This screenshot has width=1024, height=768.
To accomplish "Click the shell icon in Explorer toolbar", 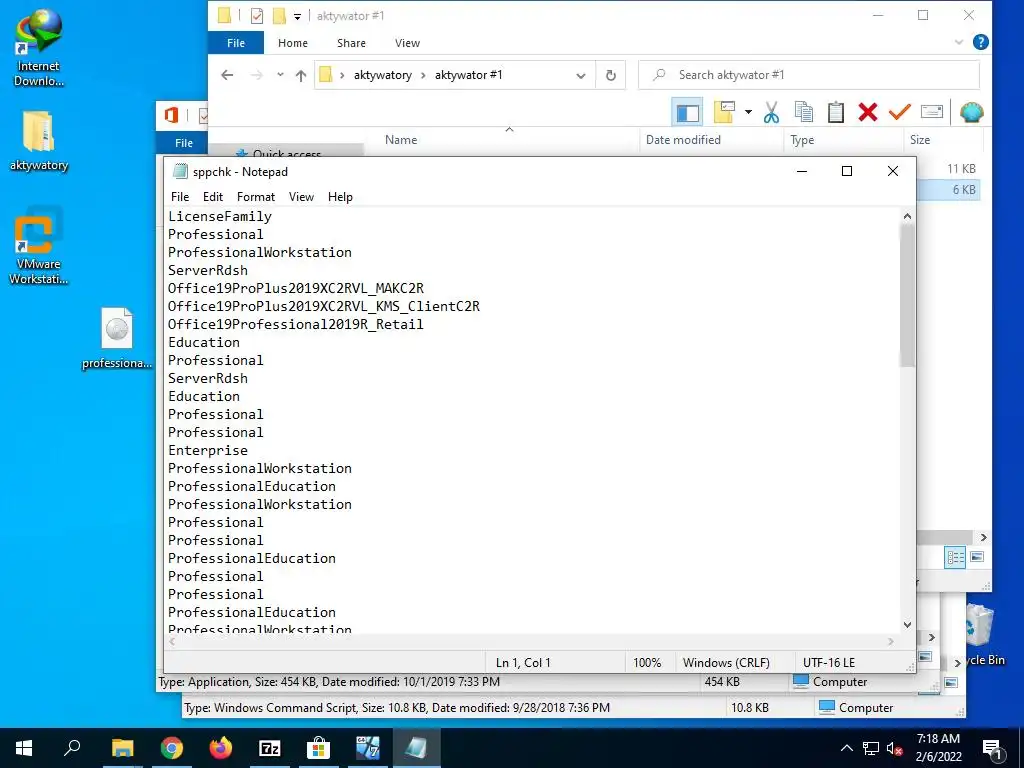I will [971, 112].
